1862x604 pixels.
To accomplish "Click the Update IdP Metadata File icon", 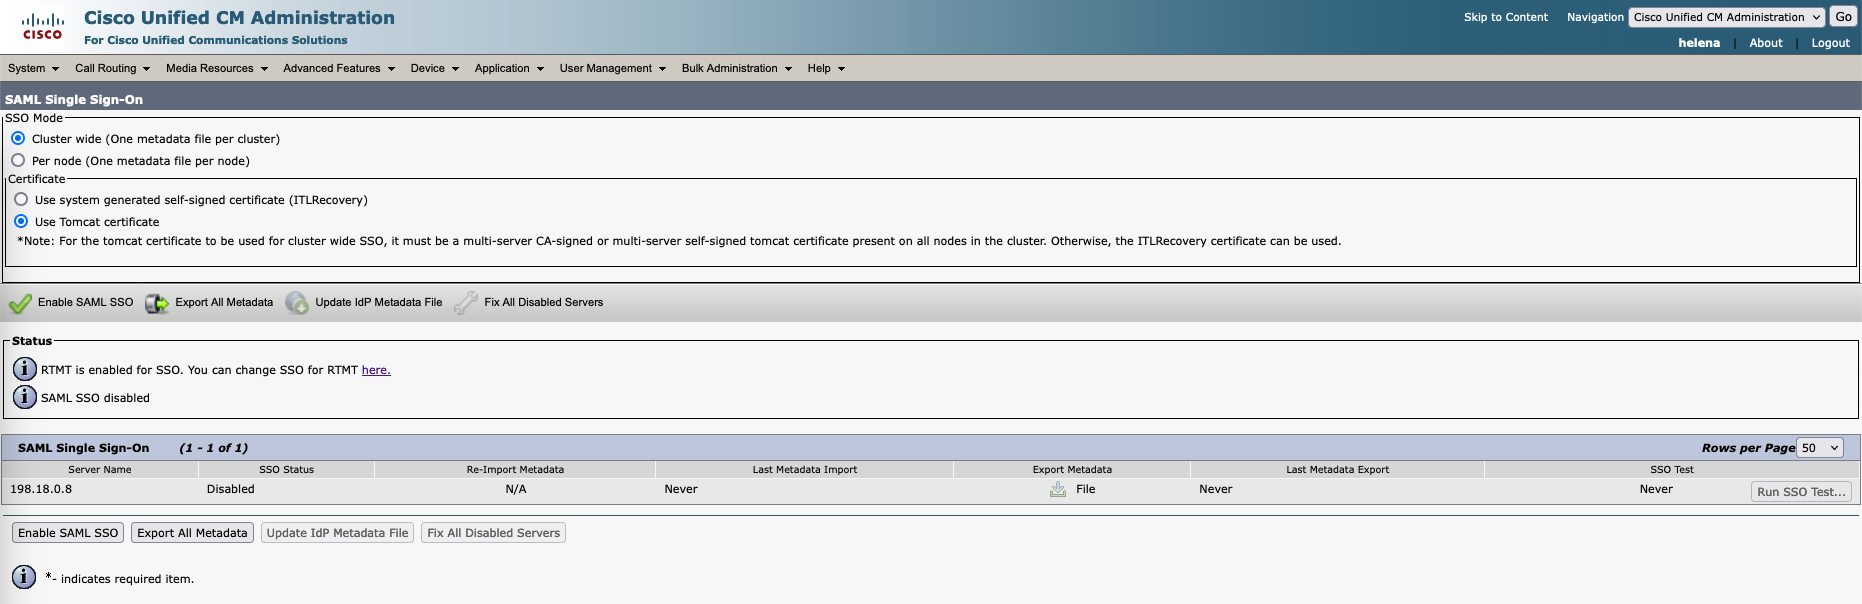I will click(297, 303).
